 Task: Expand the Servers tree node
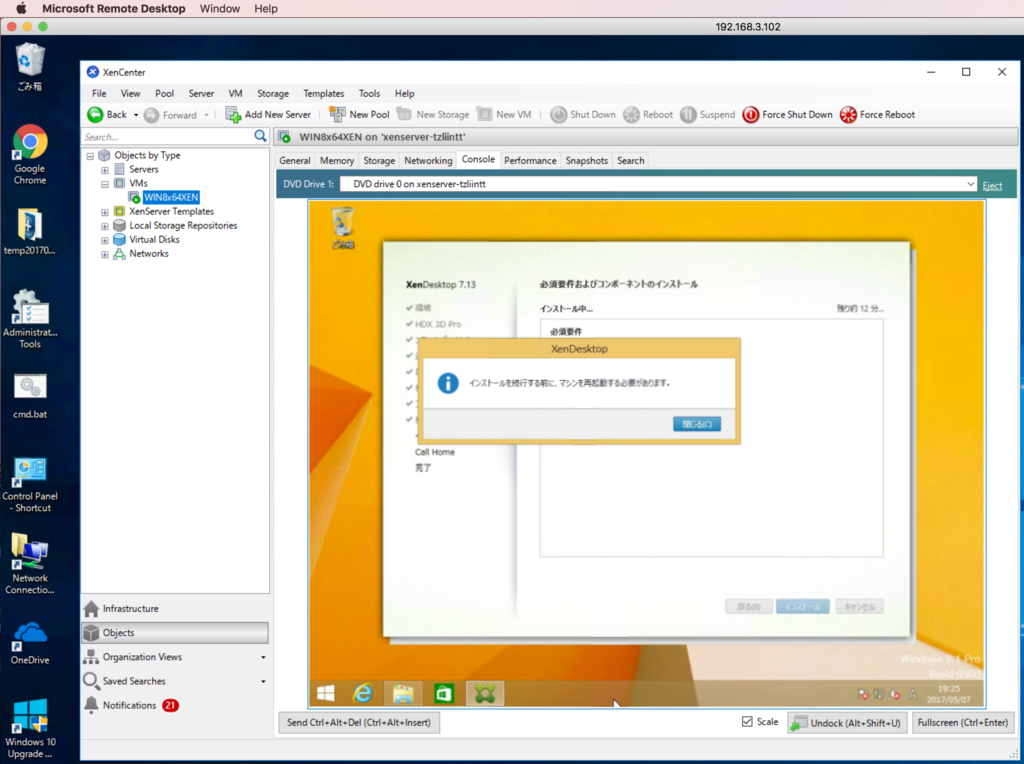coord(104,170)
